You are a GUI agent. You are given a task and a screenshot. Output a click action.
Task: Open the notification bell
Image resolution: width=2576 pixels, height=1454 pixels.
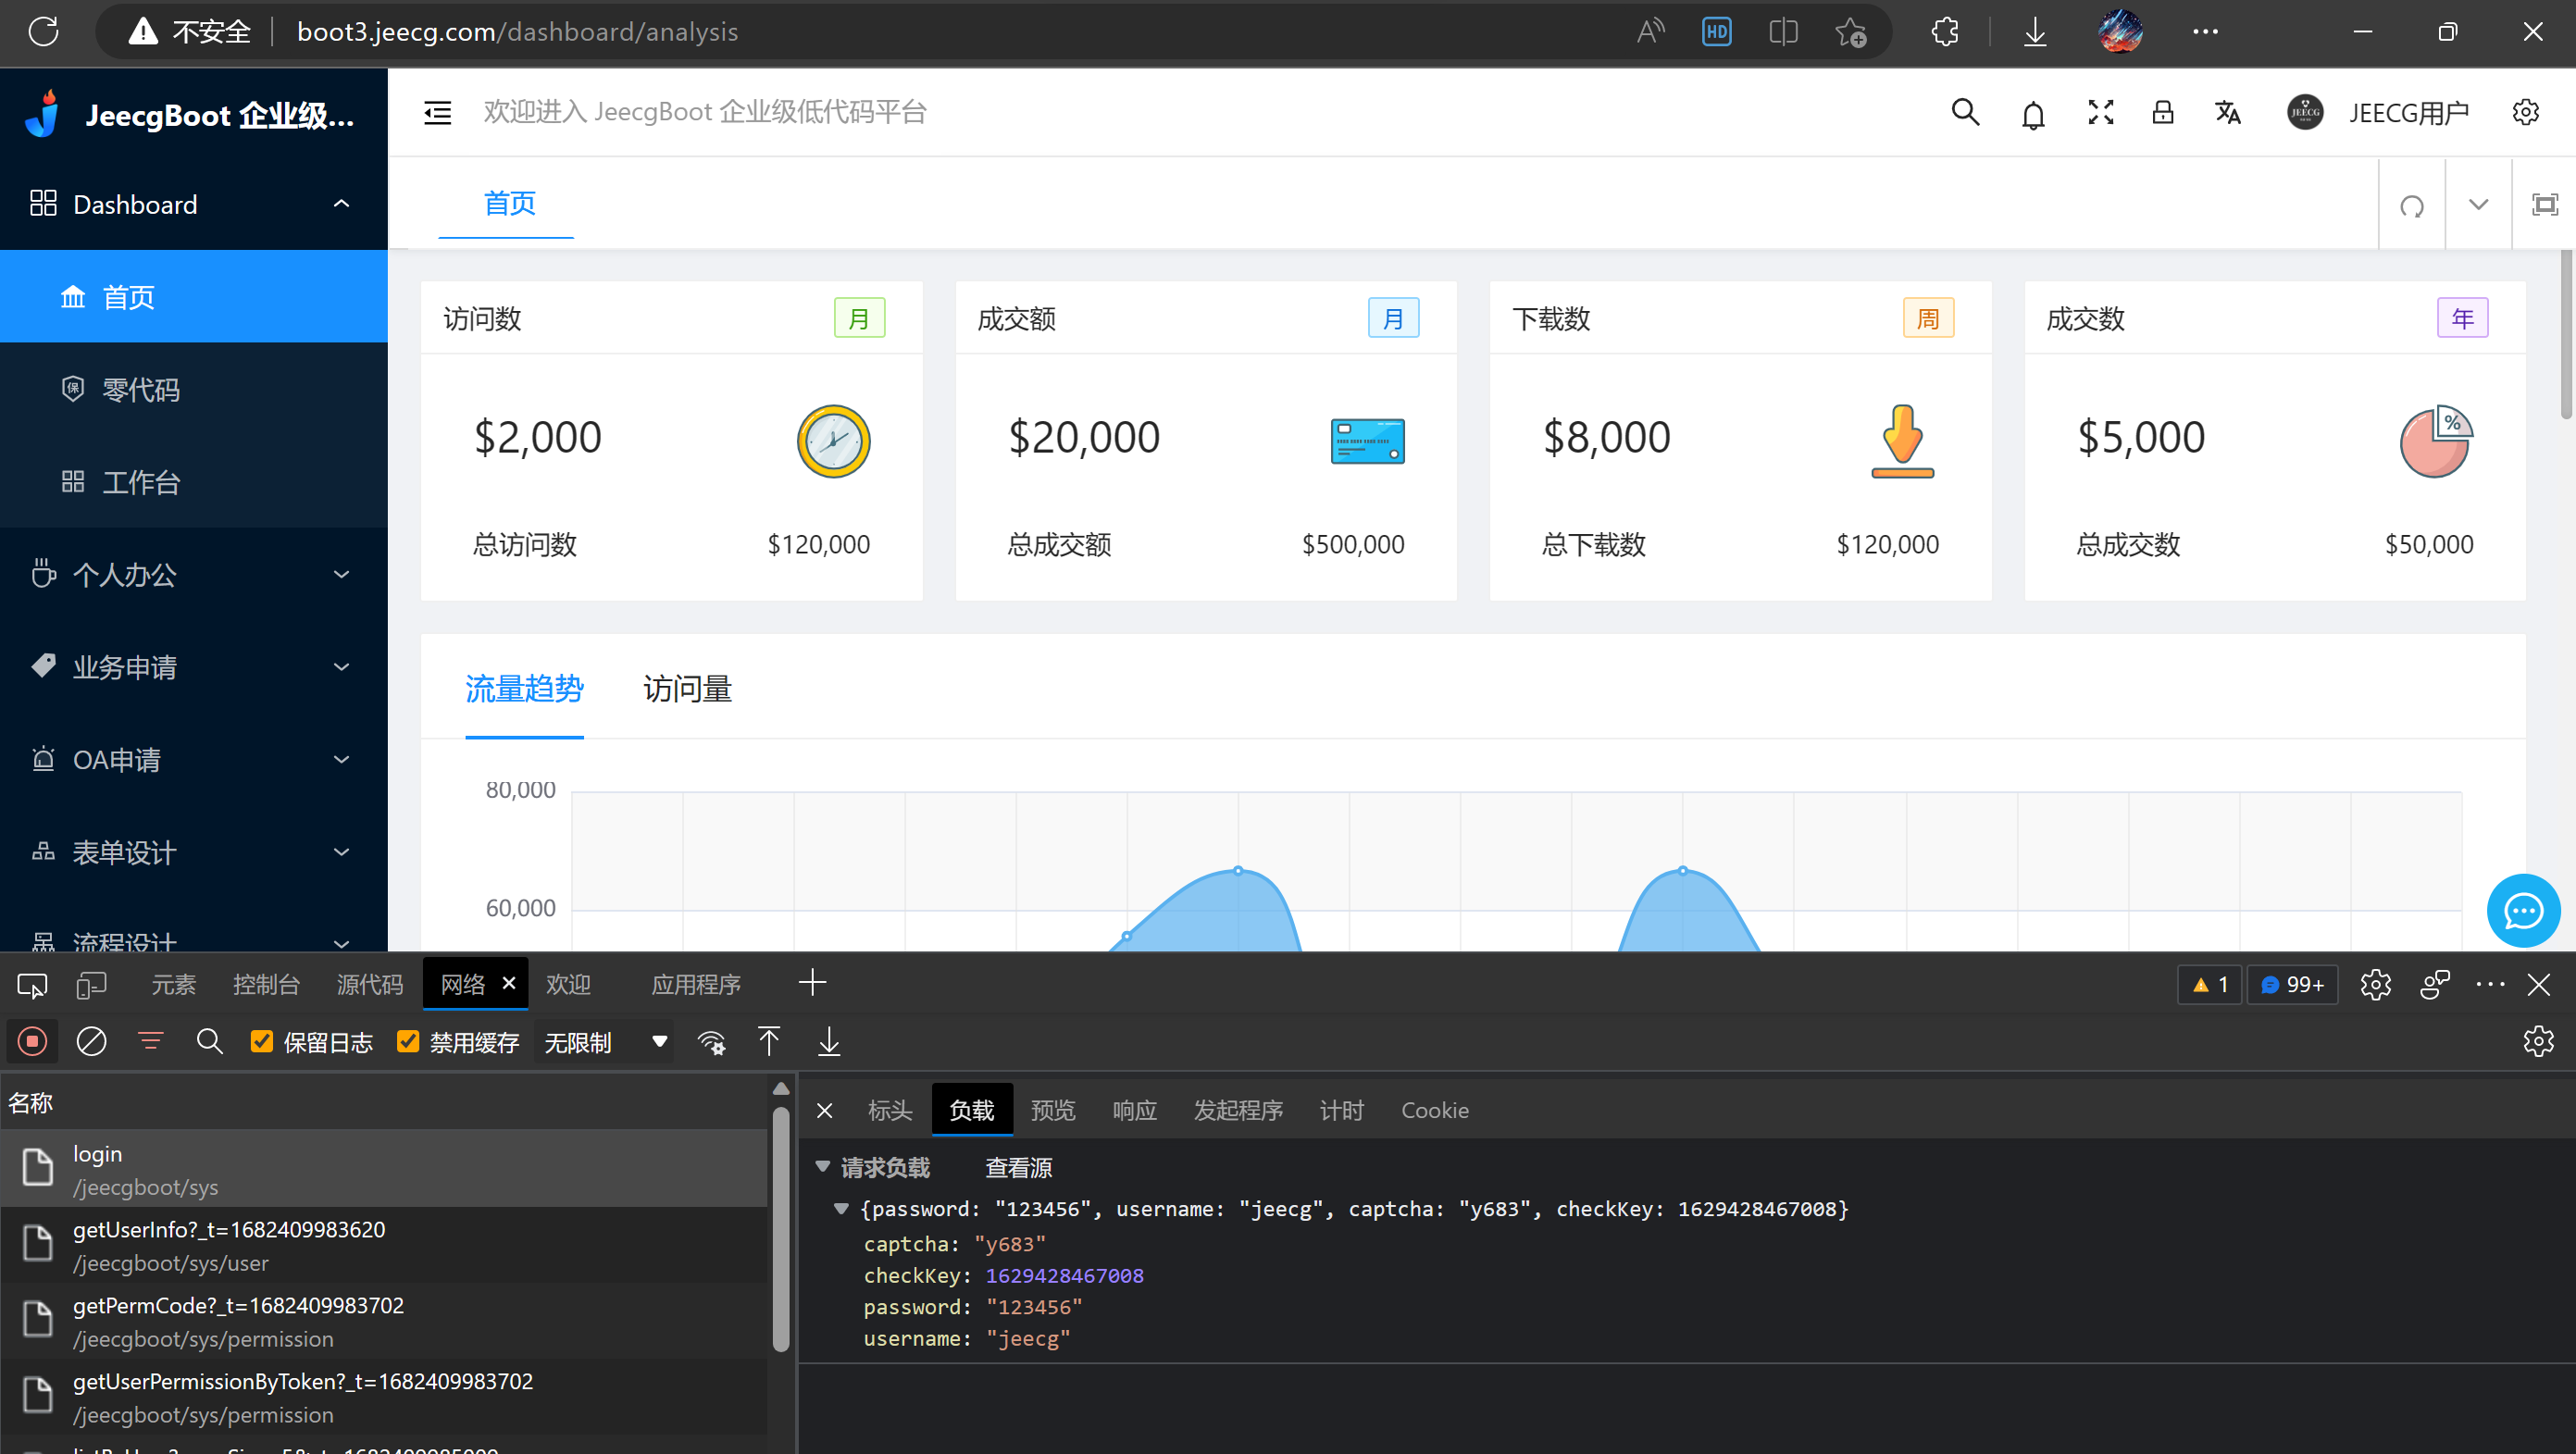(2033, 113)
